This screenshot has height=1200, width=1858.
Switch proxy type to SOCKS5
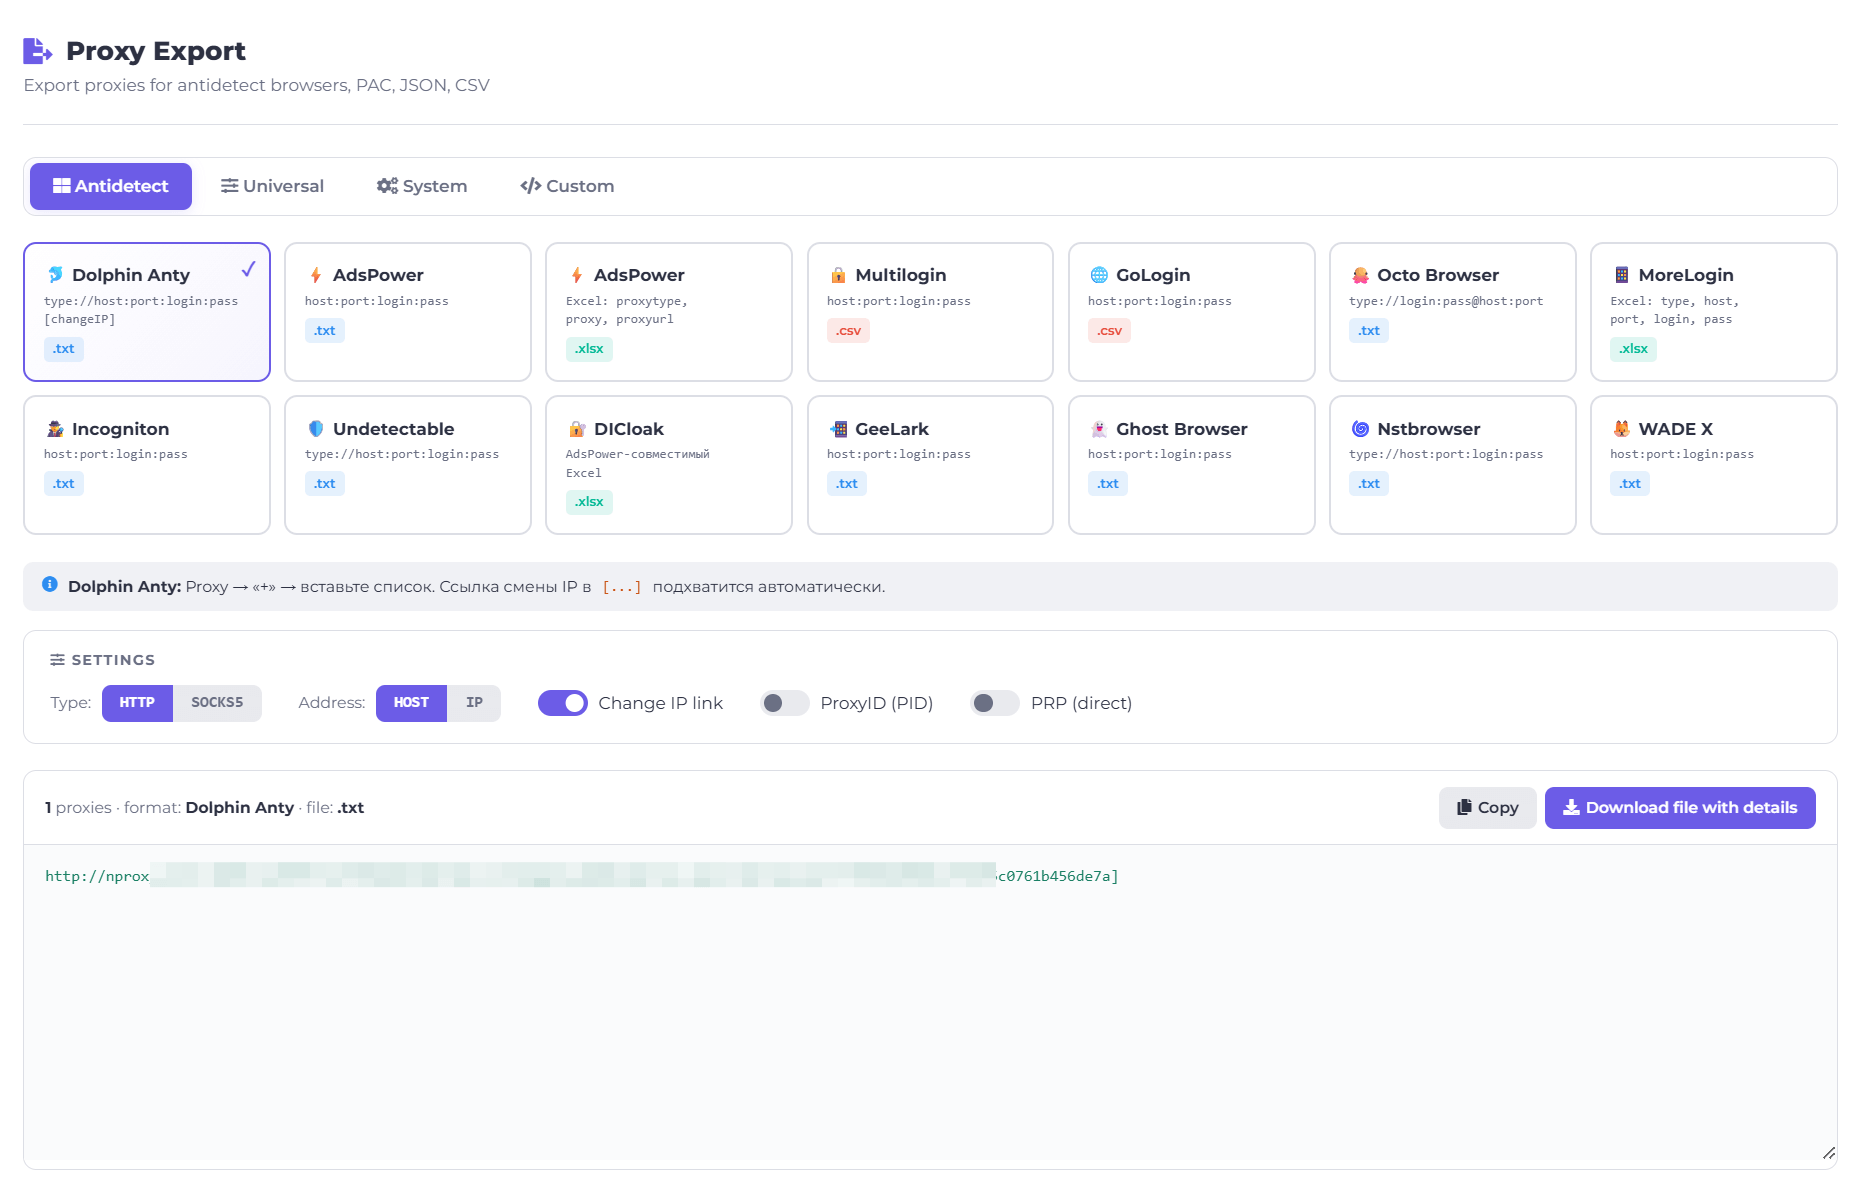[217, 703]
